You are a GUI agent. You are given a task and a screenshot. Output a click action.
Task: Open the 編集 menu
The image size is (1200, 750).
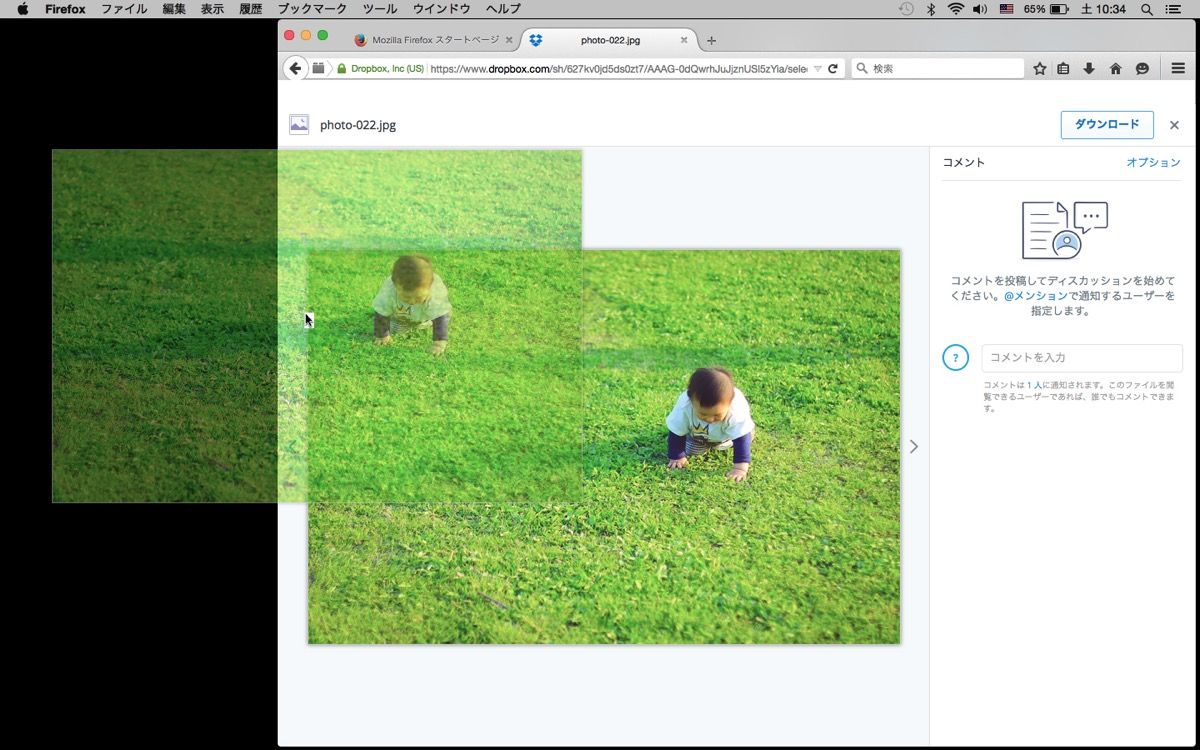[x=174, y=9]
